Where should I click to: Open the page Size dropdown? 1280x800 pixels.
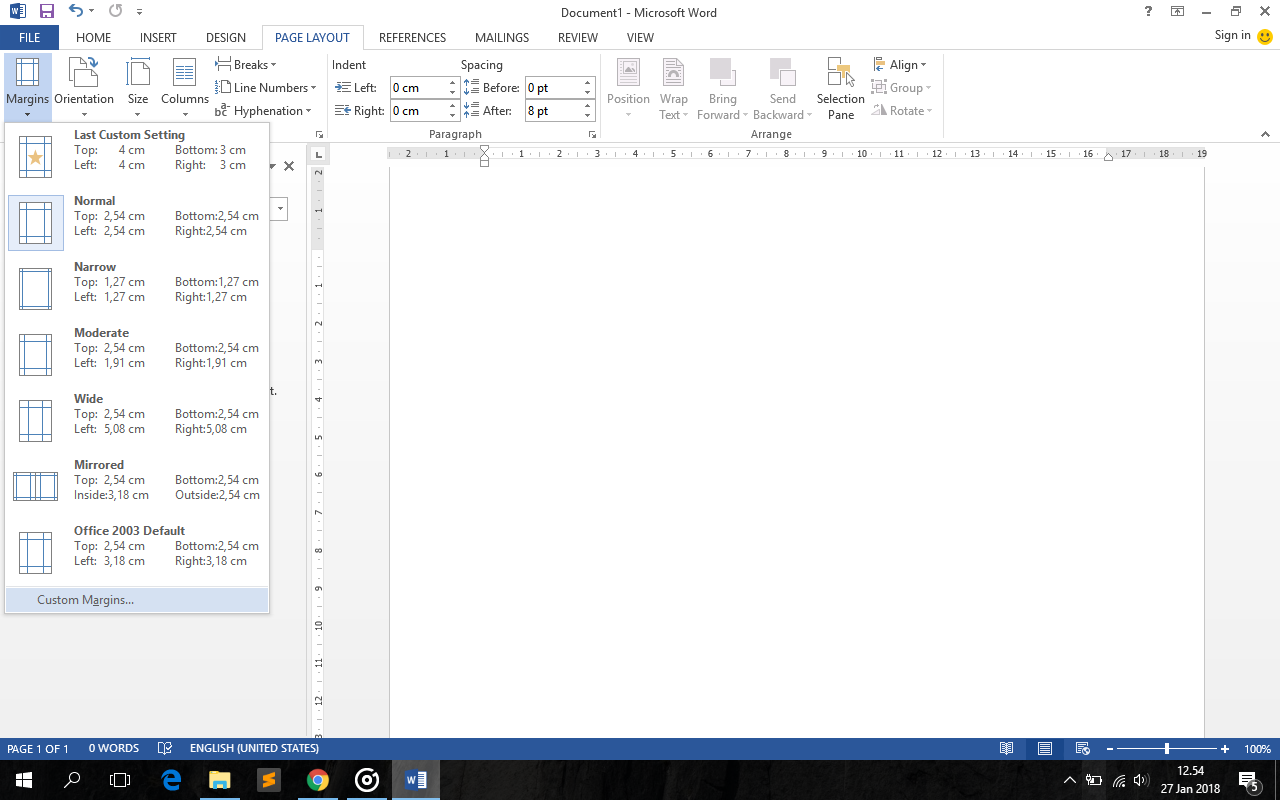tap(138, 87)
